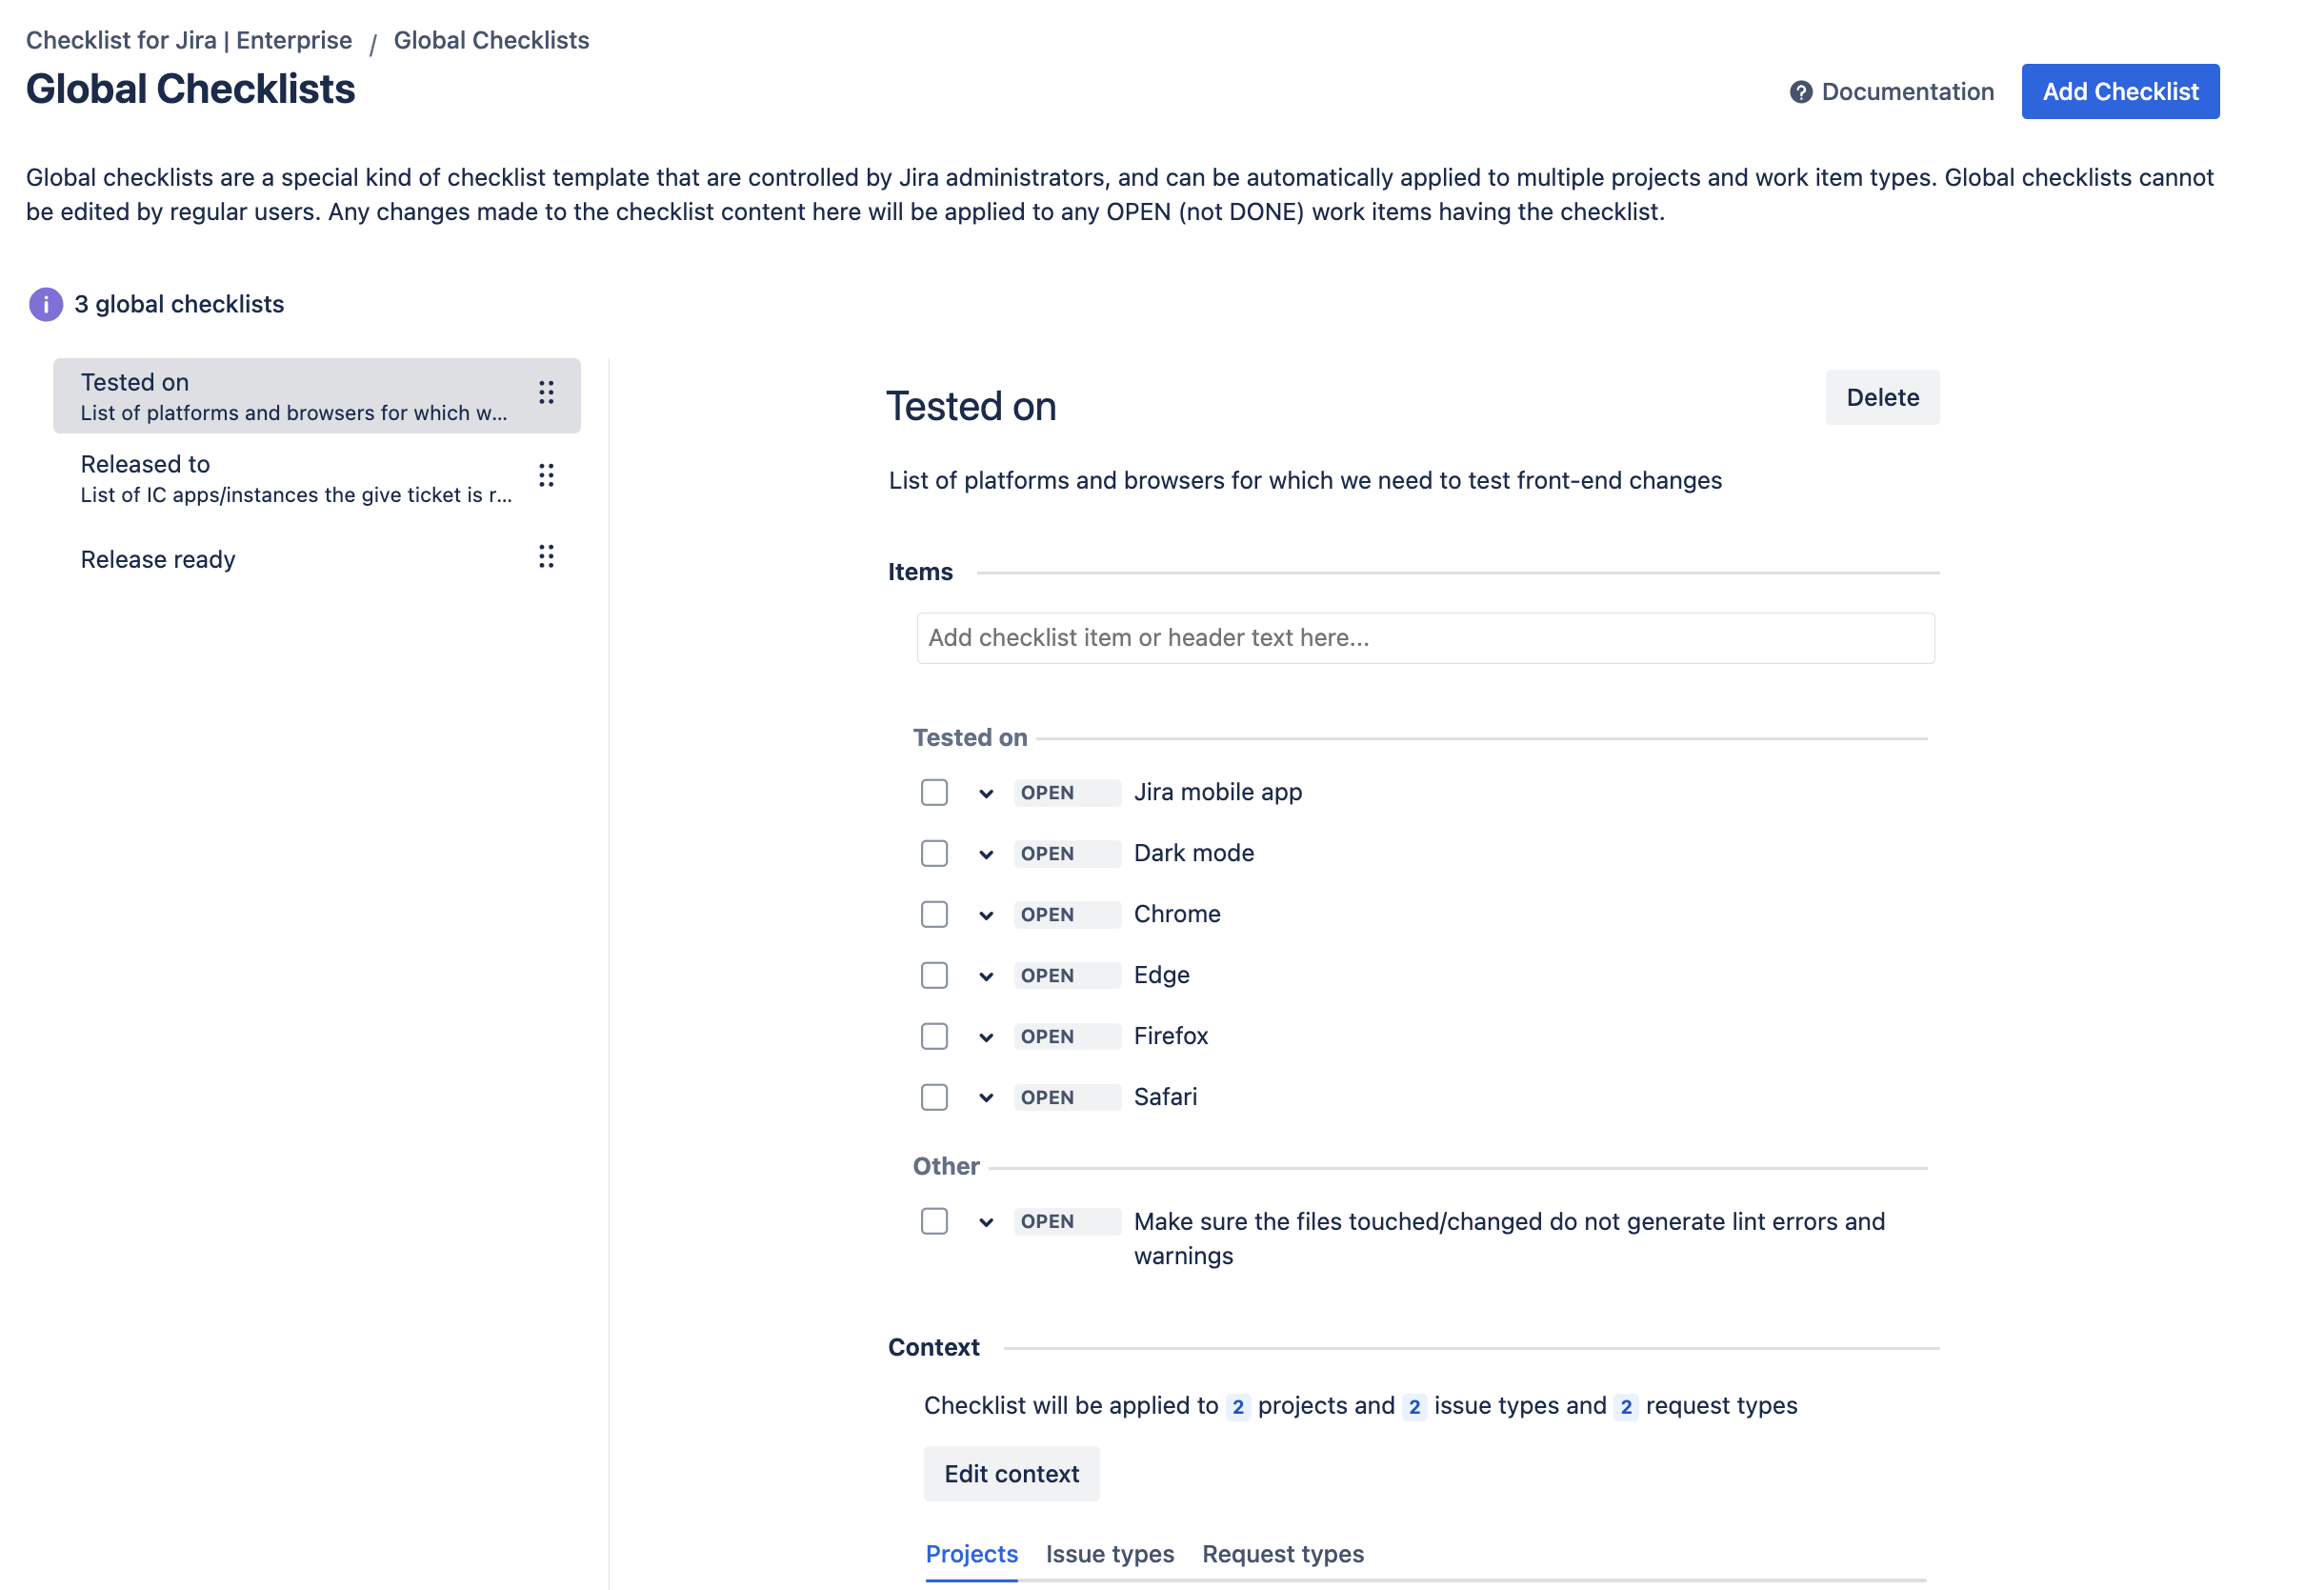The image size is (2324, 1590).
Task: Check the Firefox checklist item checkbox
Action: click(x=934, y=1036)
